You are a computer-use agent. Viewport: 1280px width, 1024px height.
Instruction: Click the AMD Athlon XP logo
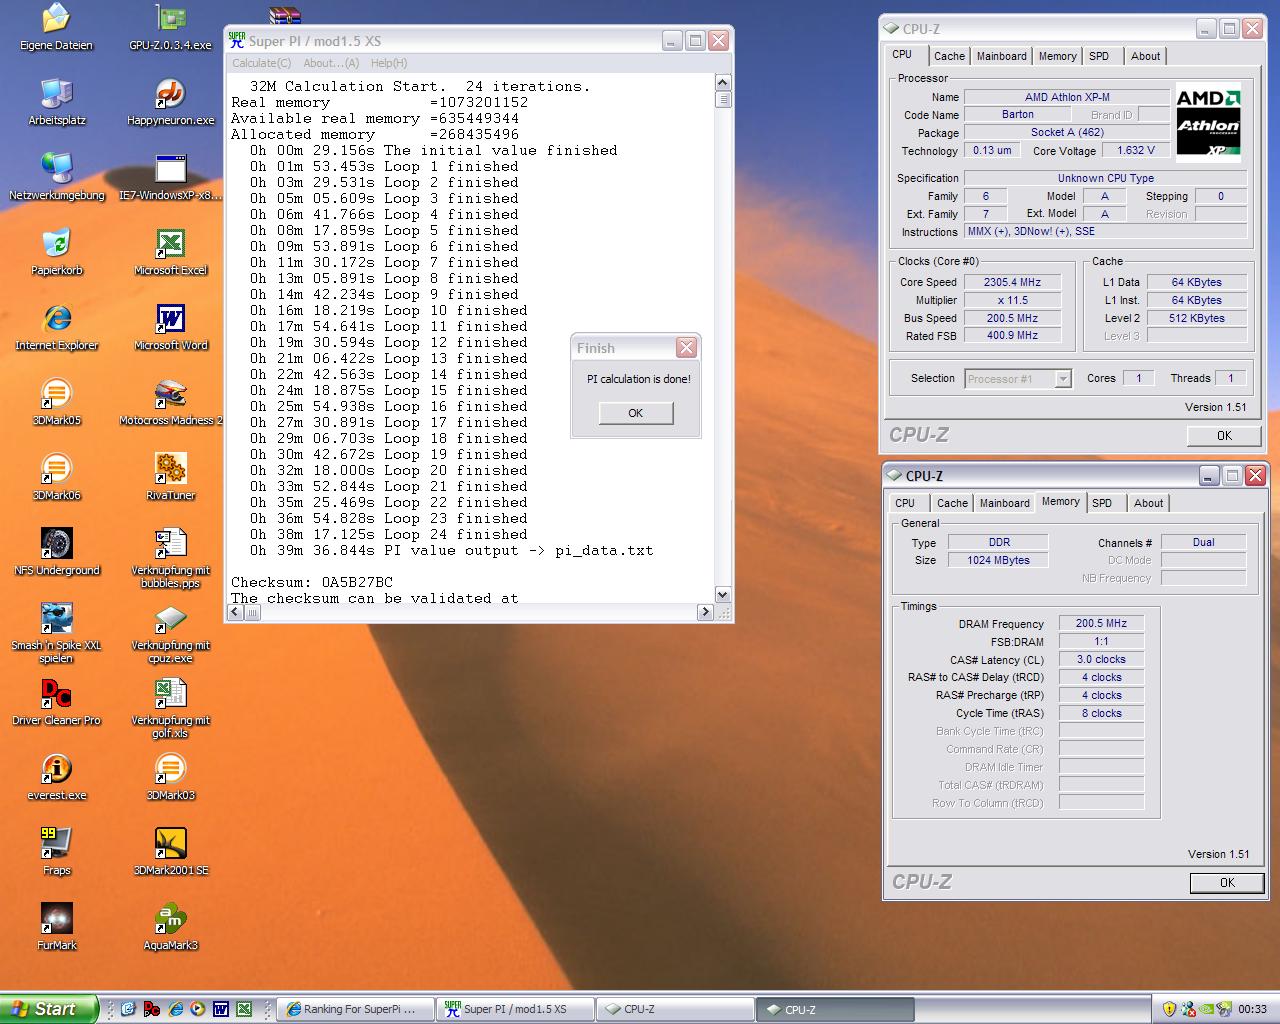pyautogui.click(x=1208, y=122)
